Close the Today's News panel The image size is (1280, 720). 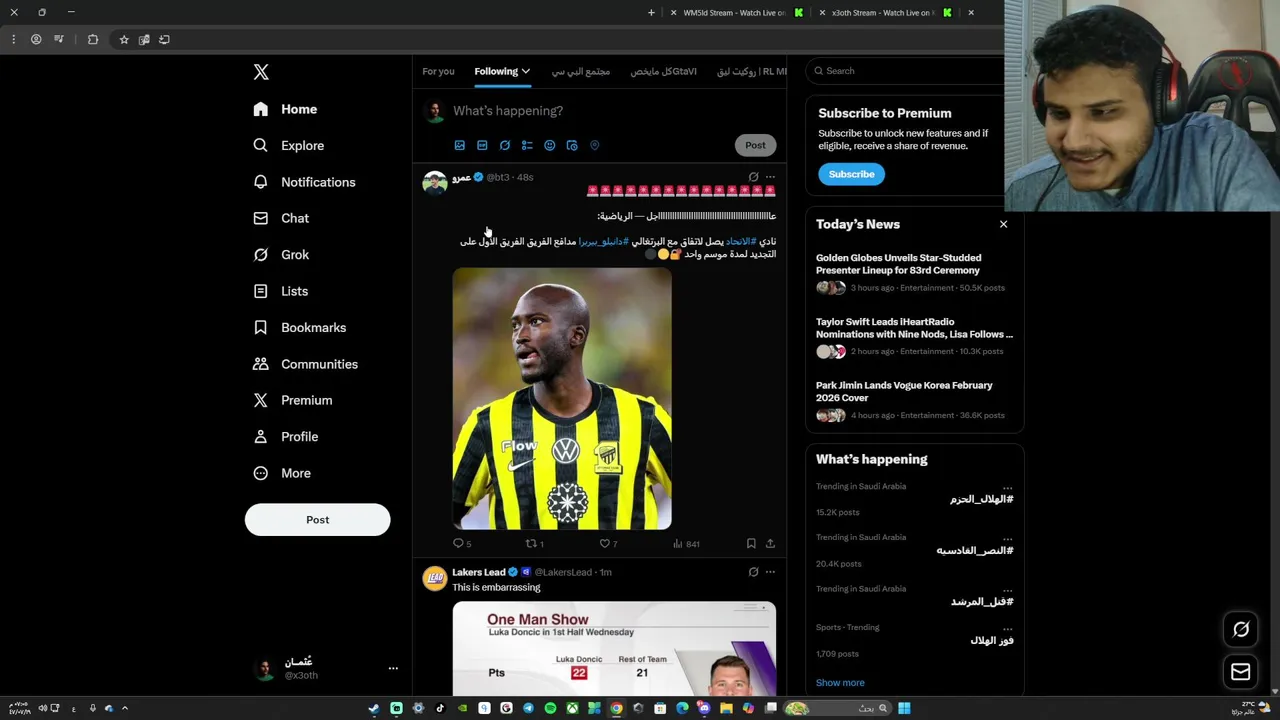tap(1003, 224)
